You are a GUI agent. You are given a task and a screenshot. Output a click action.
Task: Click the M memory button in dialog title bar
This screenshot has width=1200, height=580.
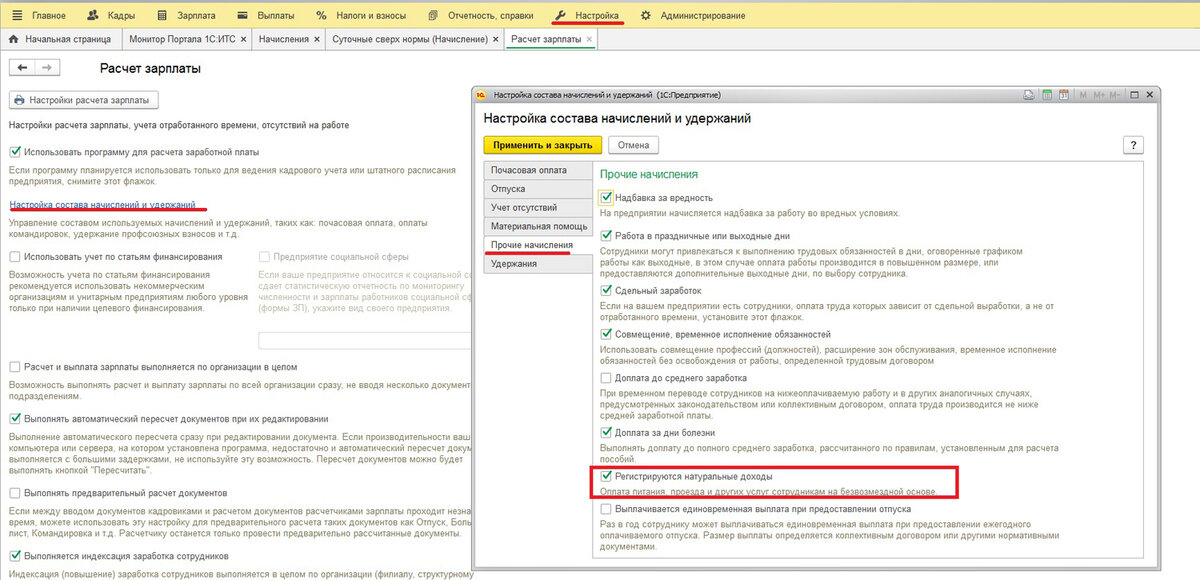coord(1081,95)
